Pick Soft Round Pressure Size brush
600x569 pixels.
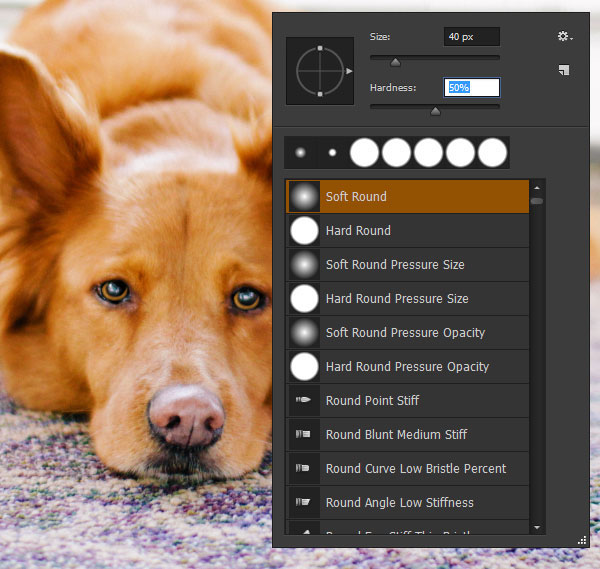tap(408, 265)
